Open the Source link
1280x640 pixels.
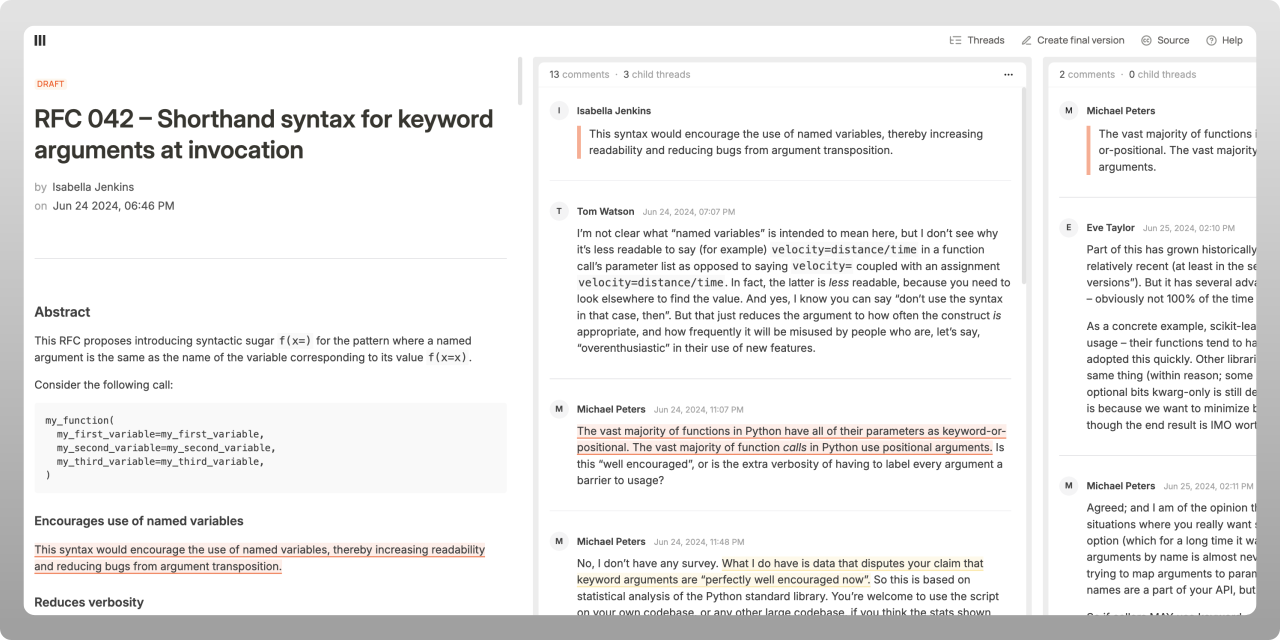click(x=1165, y=40)
